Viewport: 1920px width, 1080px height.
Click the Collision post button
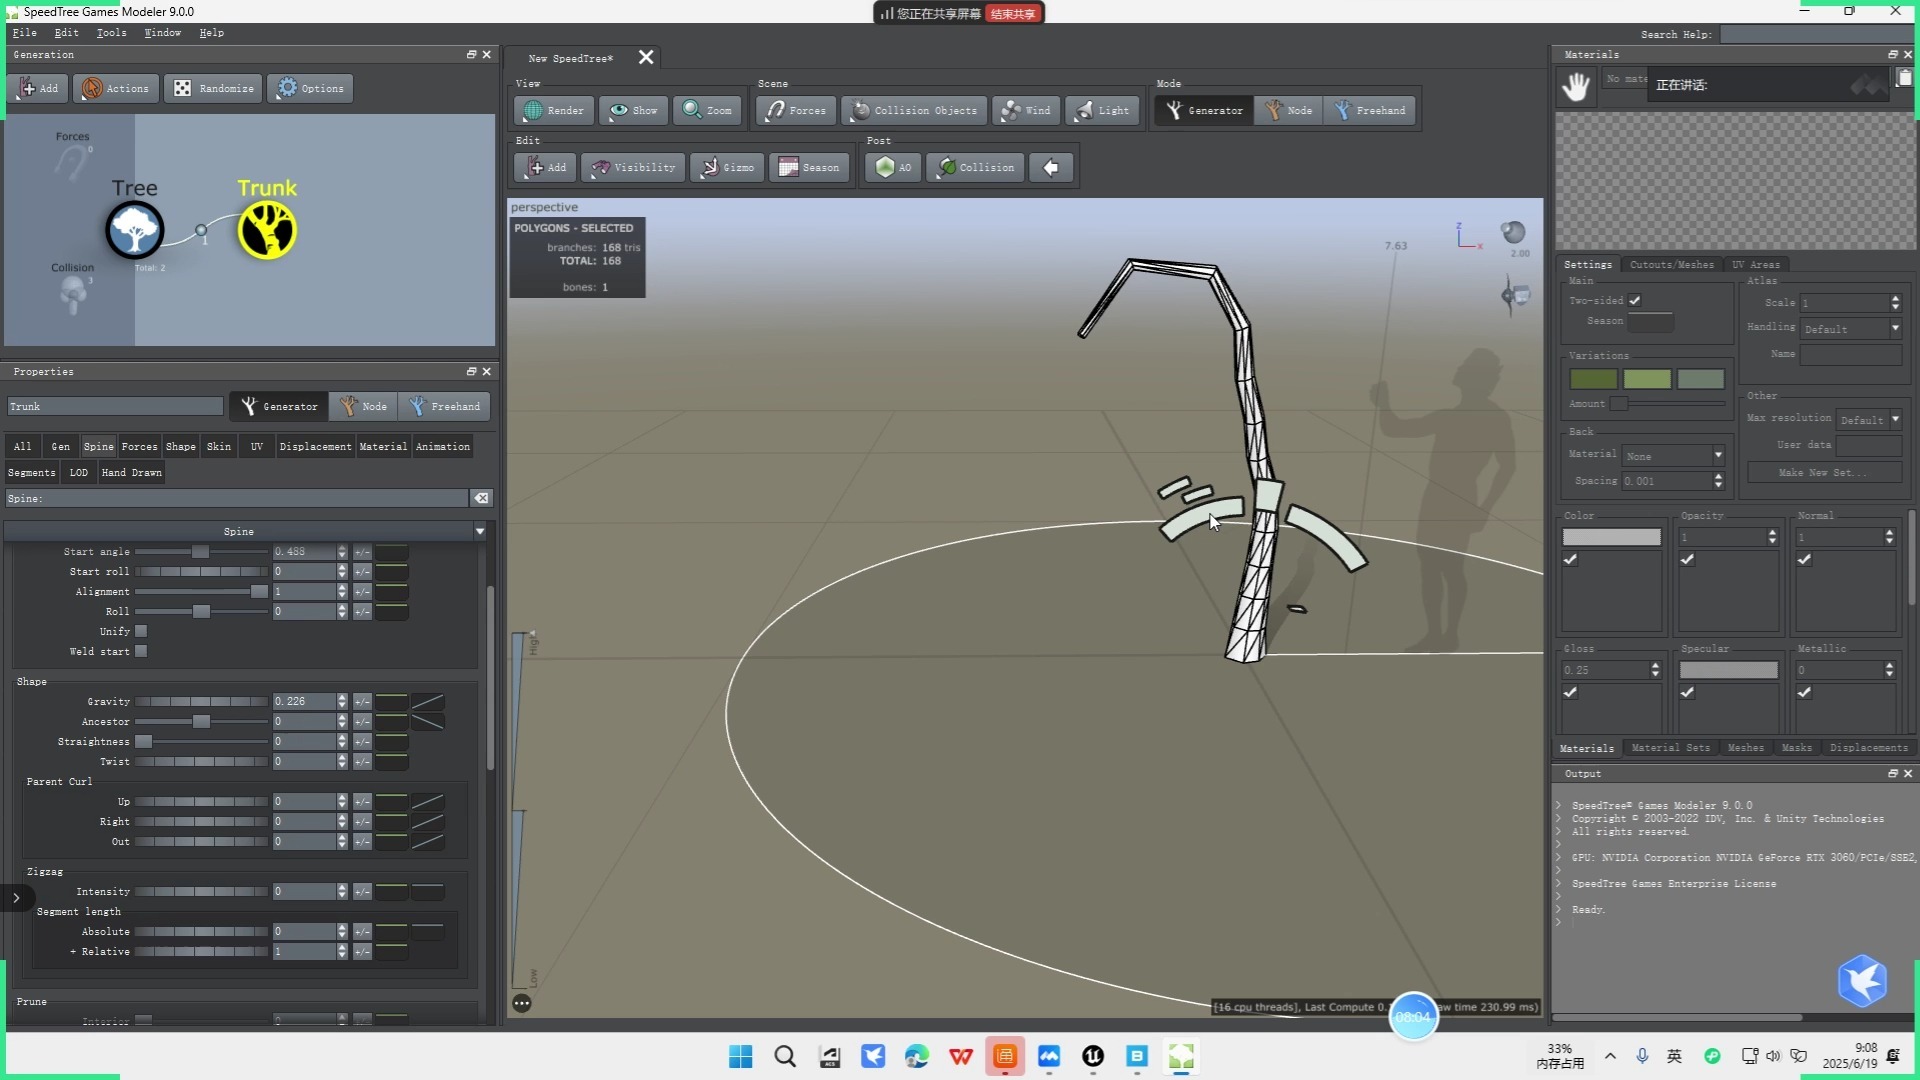click(x=975, y=168)
